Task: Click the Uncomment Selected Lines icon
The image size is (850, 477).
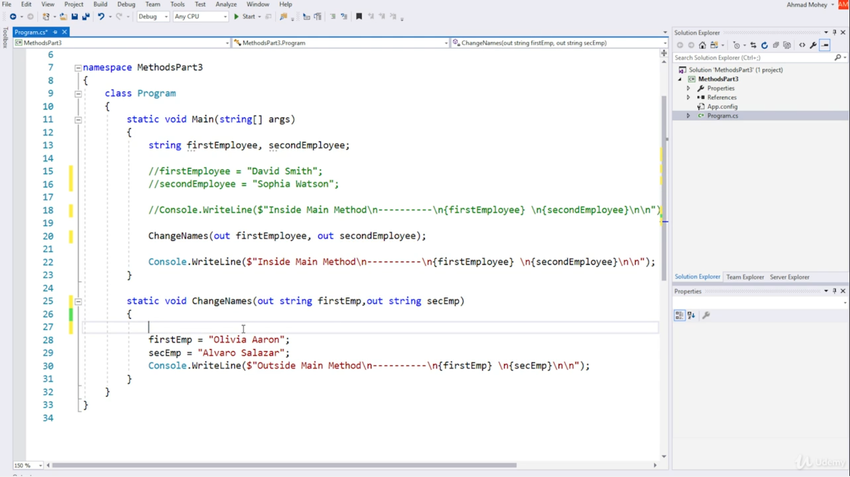Action: [x=344, y=17]
